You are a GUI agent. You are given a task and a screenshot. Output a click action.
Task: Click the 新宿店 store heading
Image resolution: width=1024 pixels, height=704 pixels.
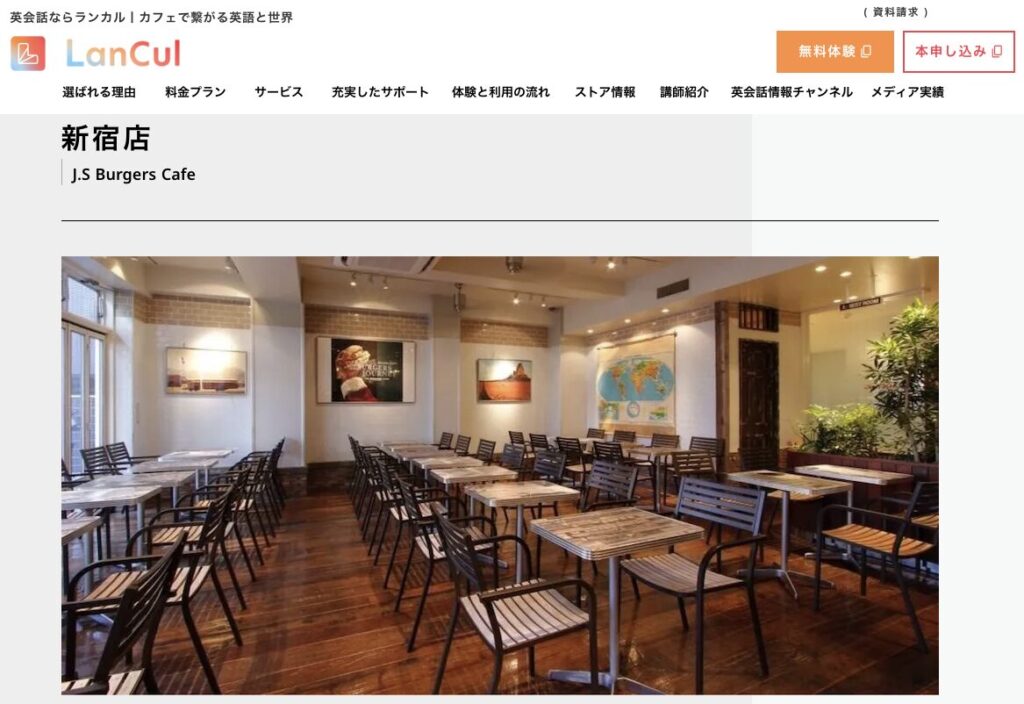[x=106, y=138]
